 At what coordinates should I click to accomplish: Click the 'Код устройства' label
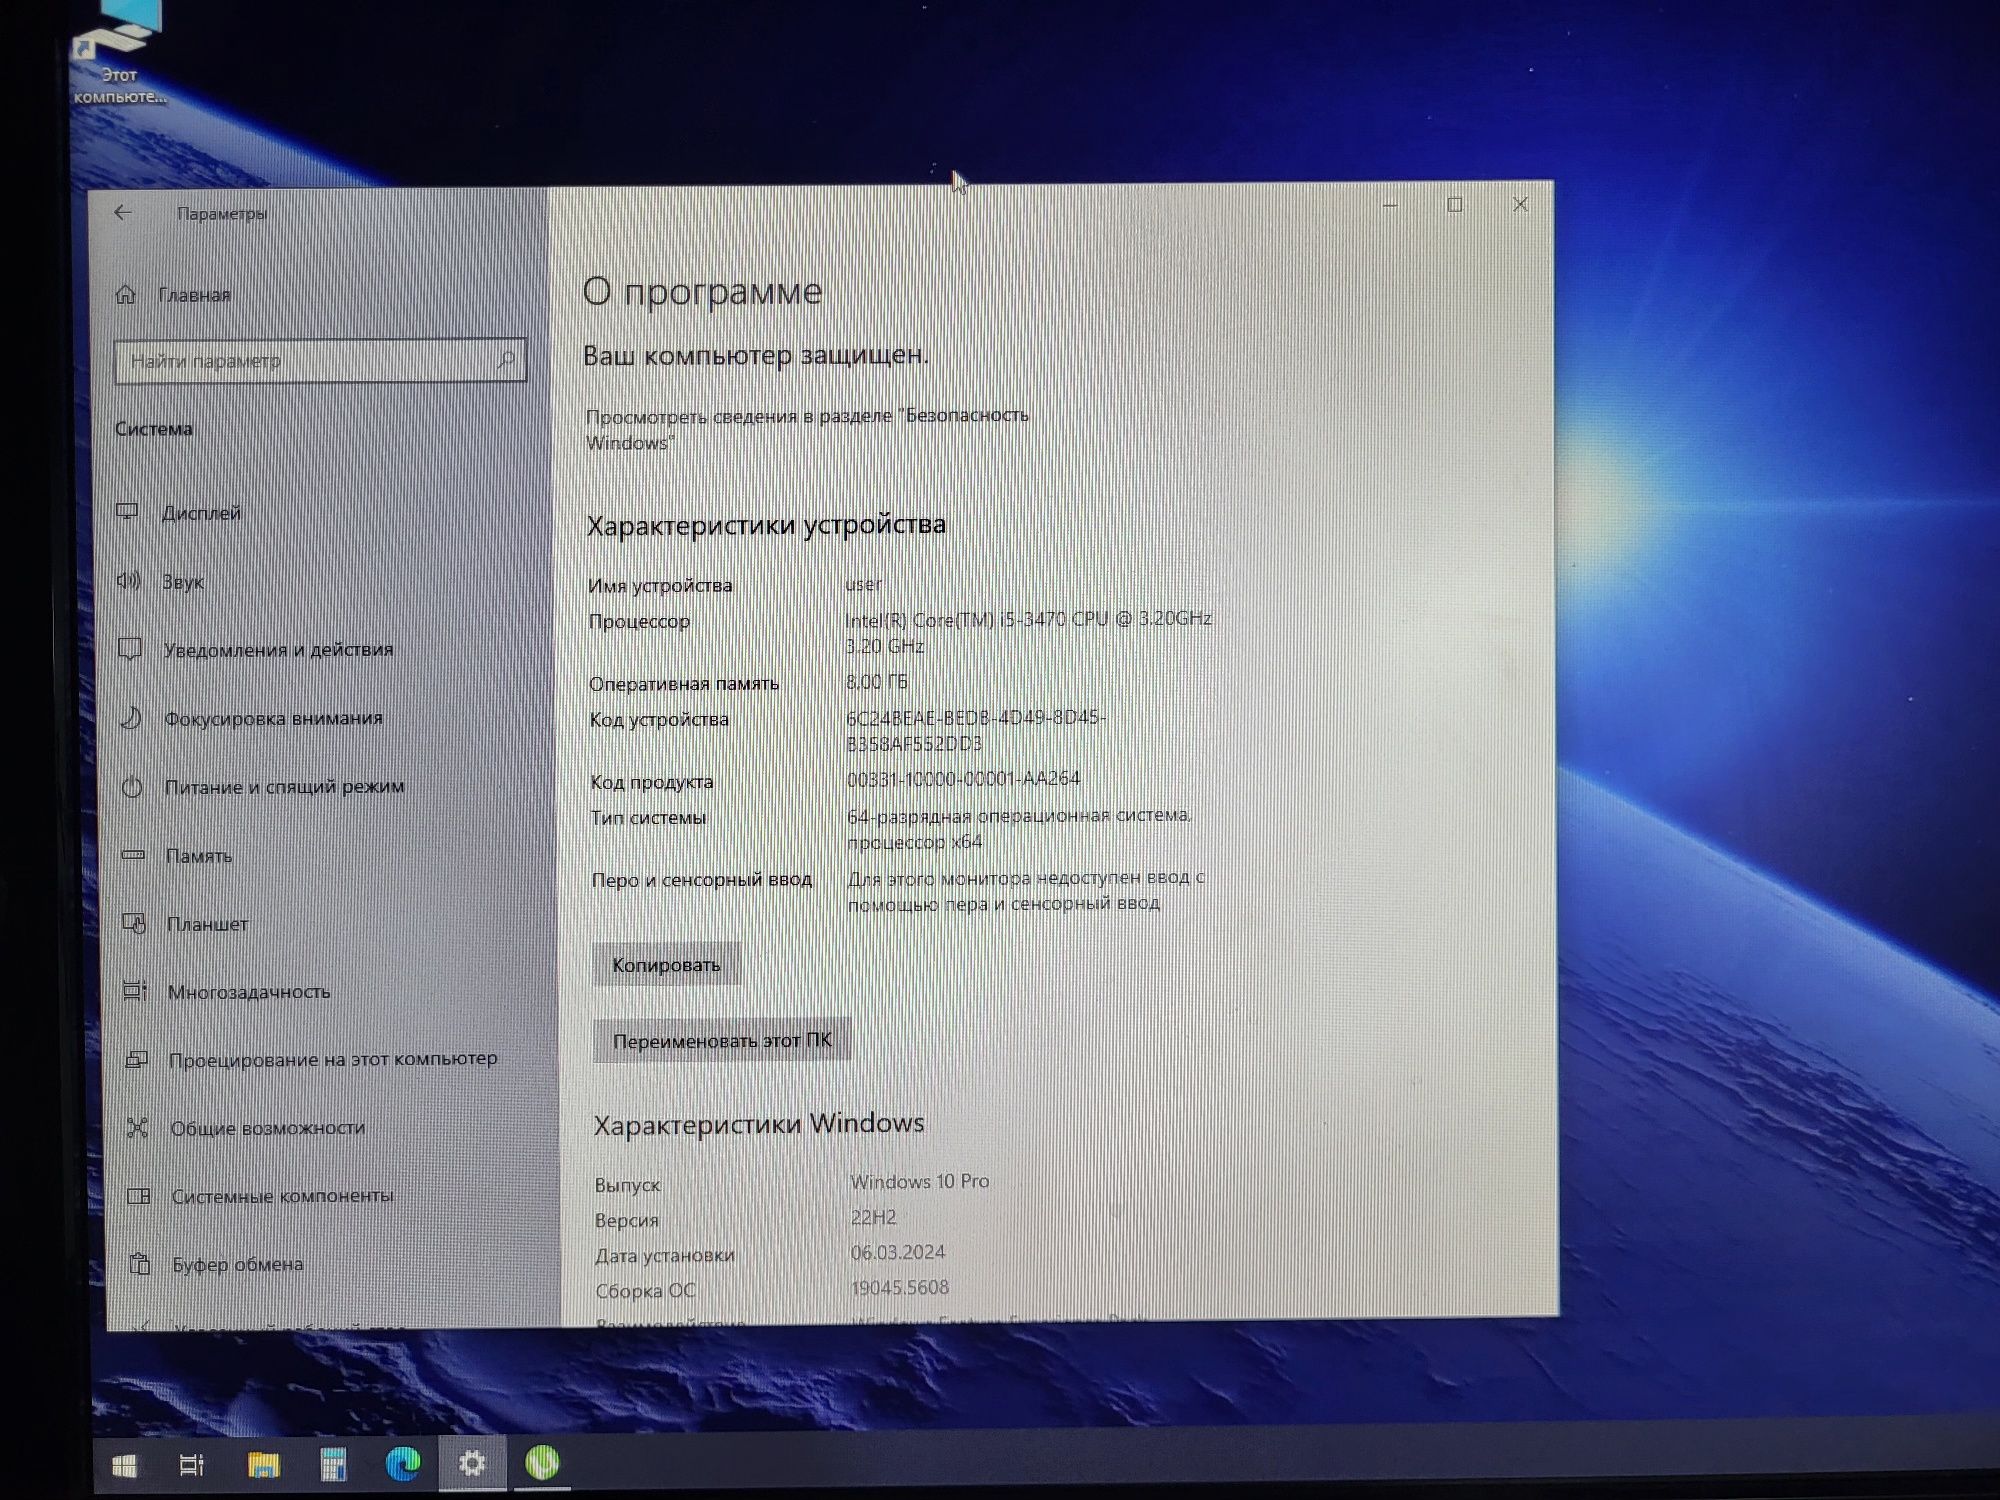pyautogui.click(x=659, y=720)
